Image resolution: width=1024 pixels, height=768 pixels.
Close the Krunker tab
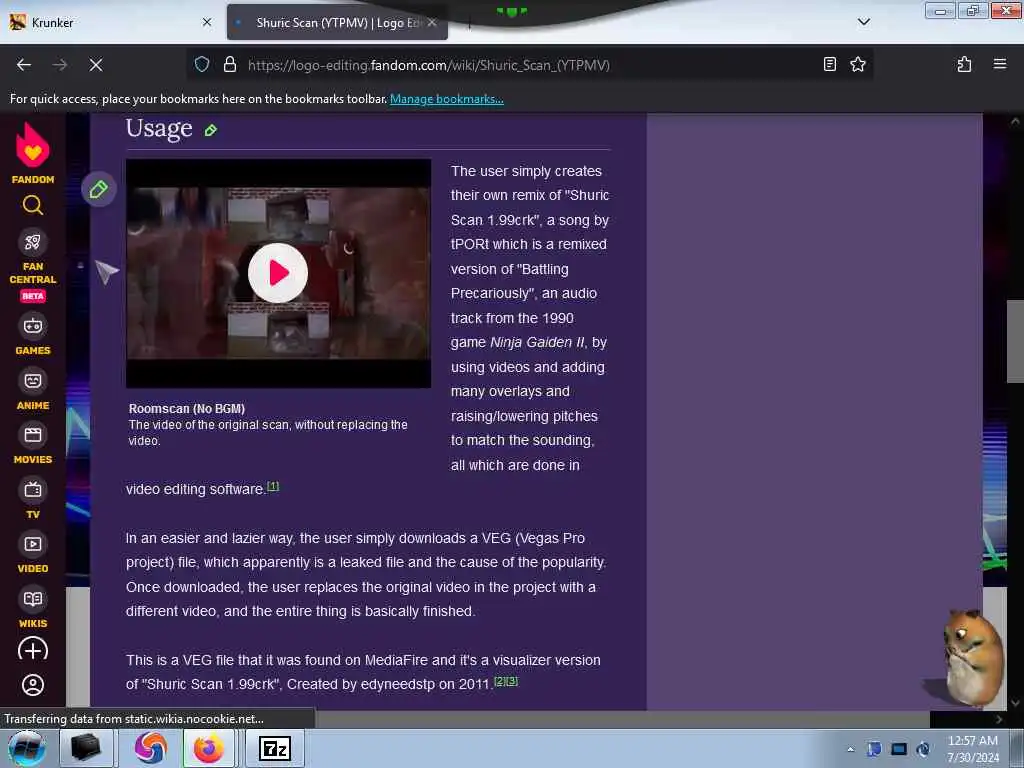point(207,22)
